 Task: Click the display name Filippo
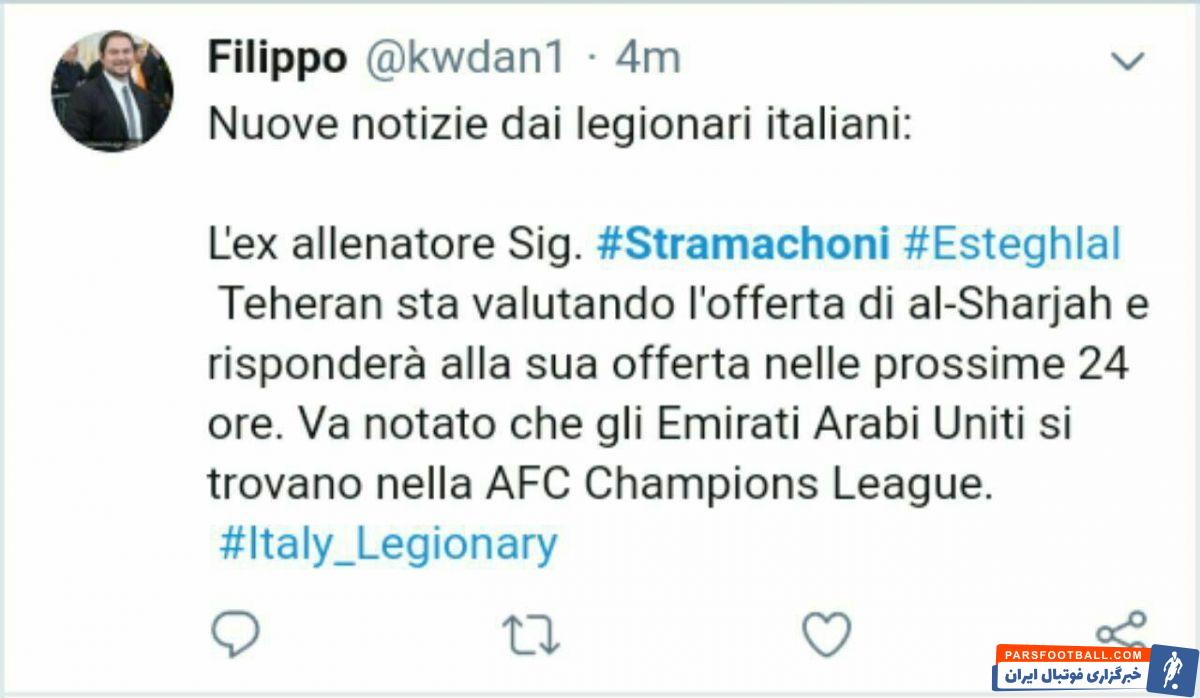tap(277, 59)
